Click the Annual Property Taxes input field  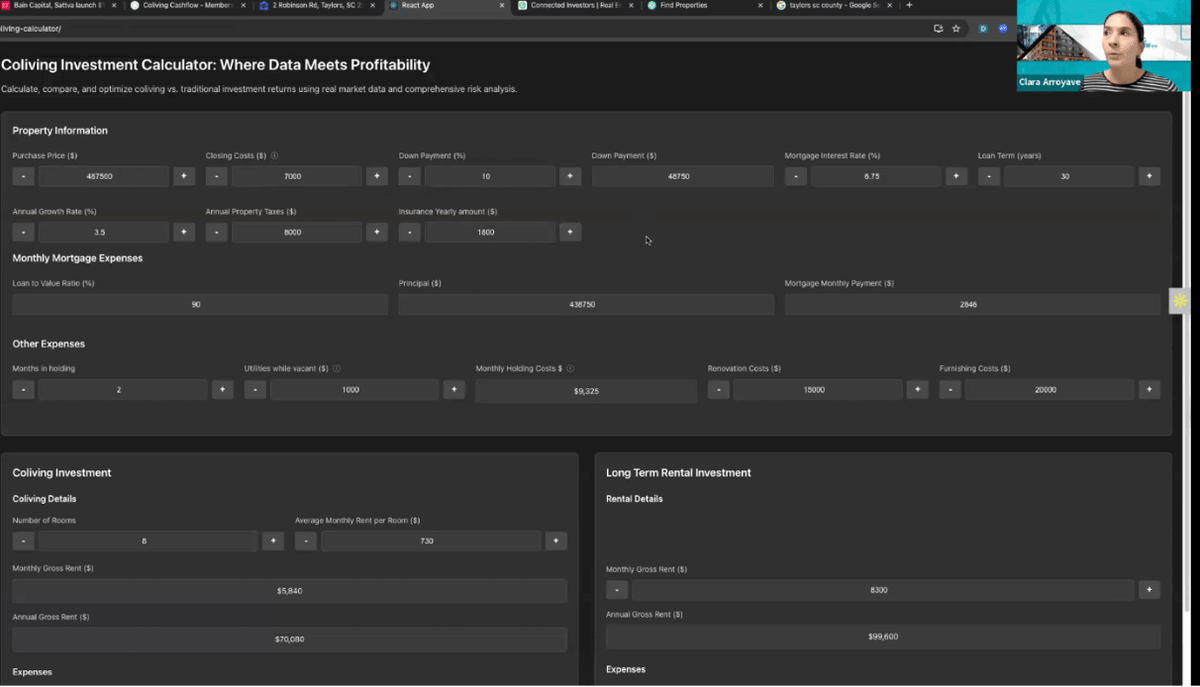pyautogui.click(x=296, y=232)
